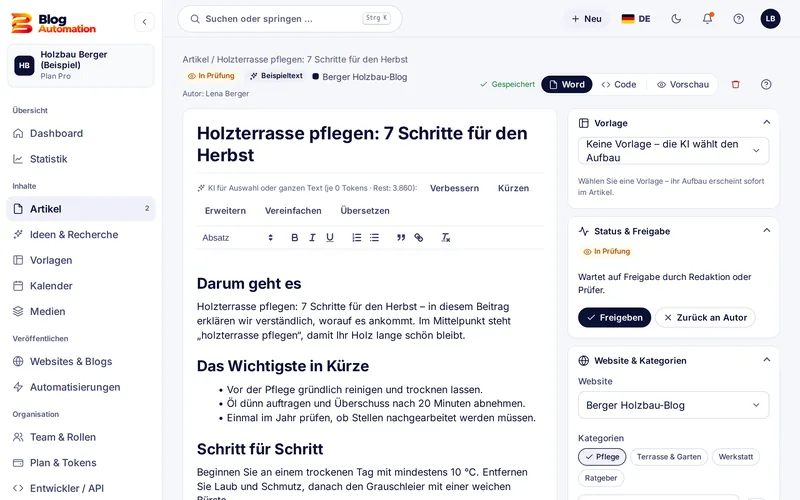The height and width of the screenshot is (500, 800).
Task: Open the Medien library
Action: pos(81,311)
